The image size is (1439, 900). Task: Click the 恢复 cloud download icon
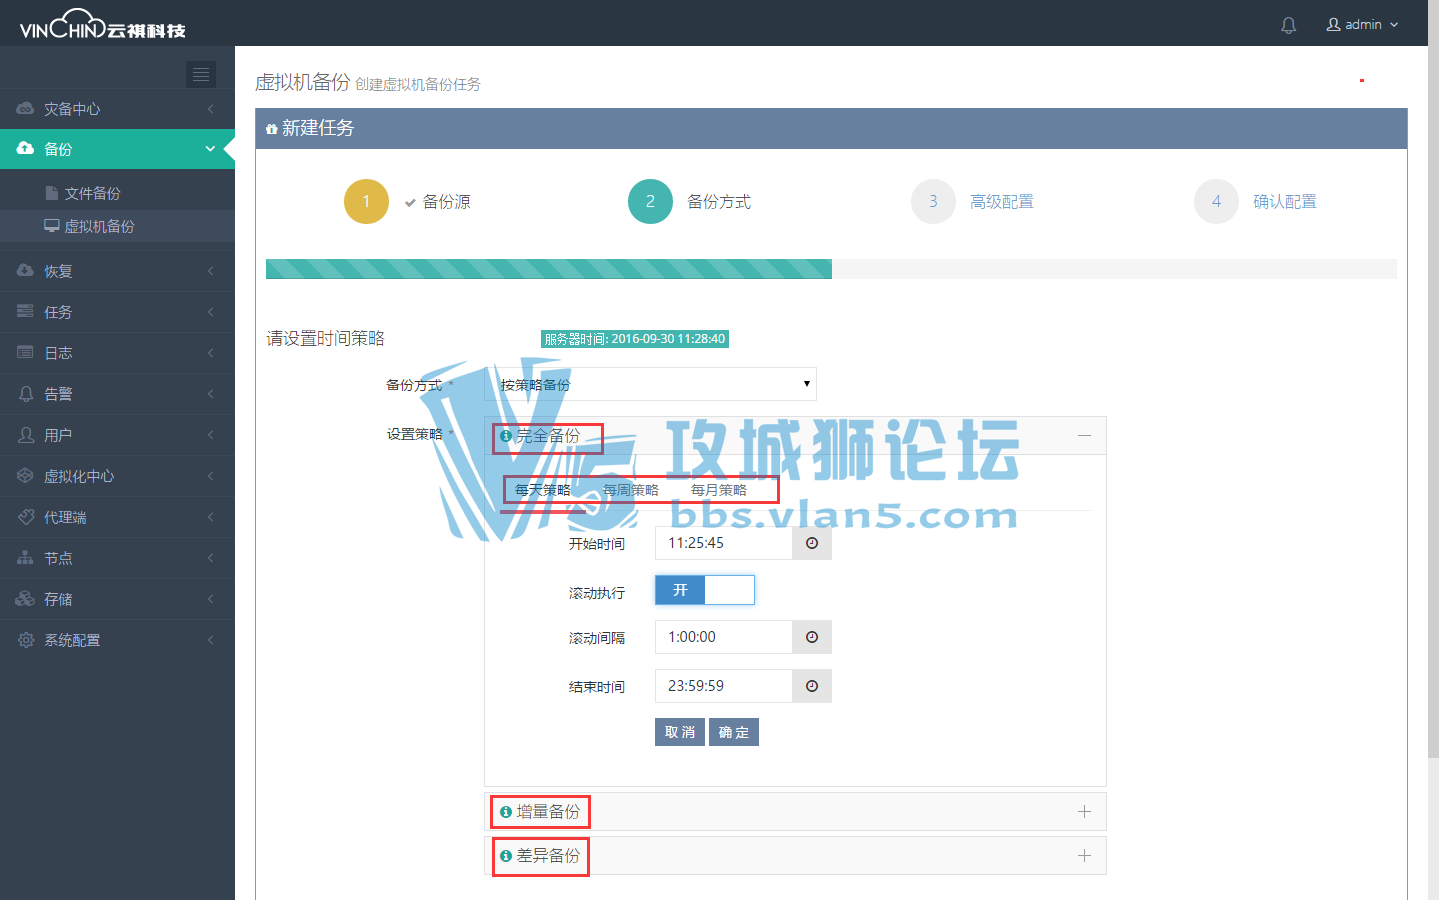tap(25, 270)
